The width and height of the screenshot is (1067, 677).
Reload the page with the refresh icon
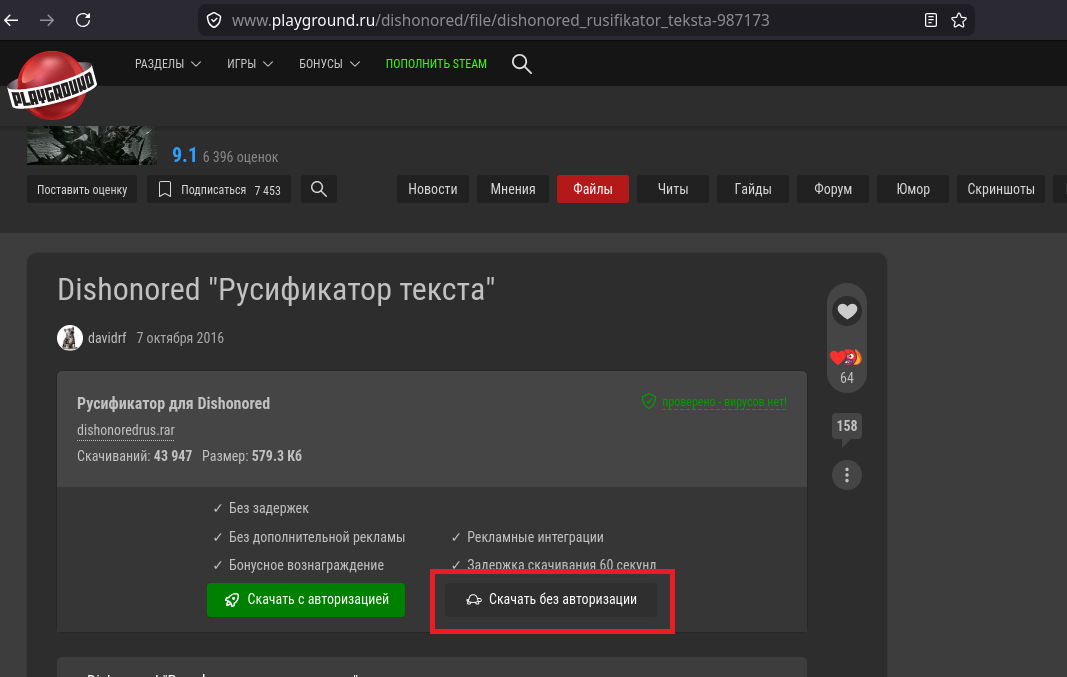[83, 20]
